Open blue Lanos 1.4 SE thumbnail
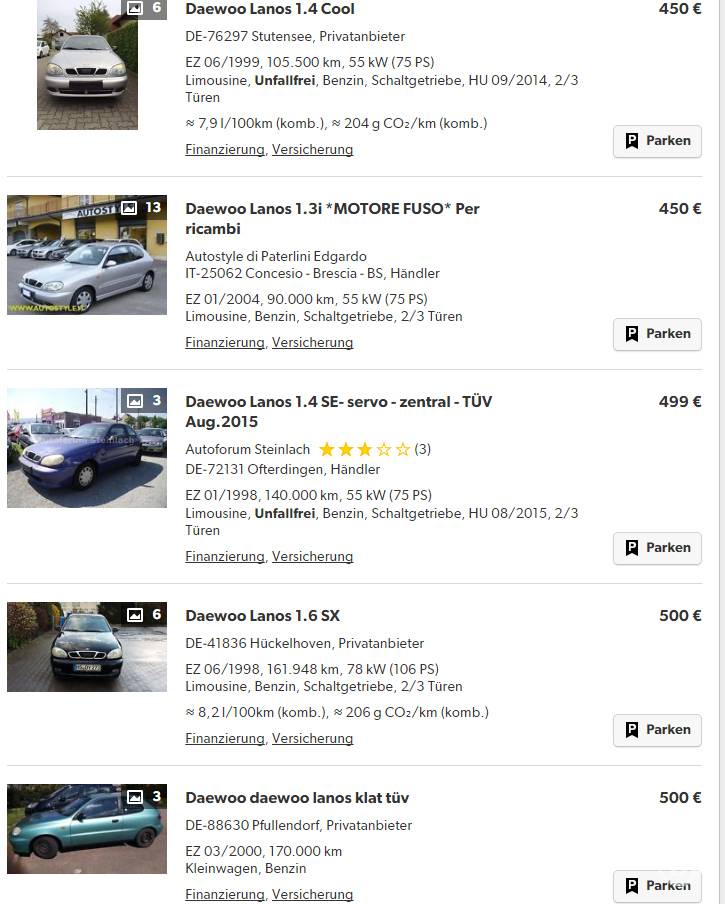 point(87,448)
